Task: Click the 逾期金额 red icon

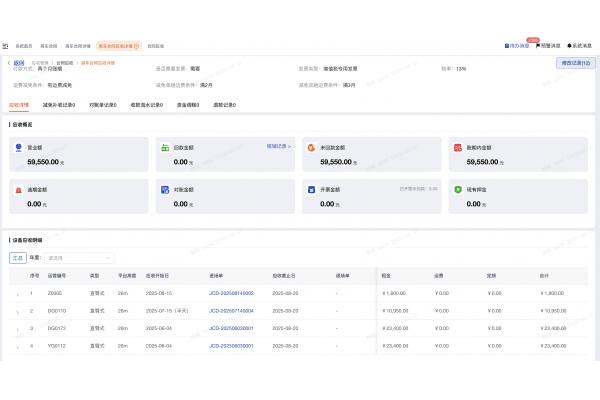Action: tap(18, 189)
